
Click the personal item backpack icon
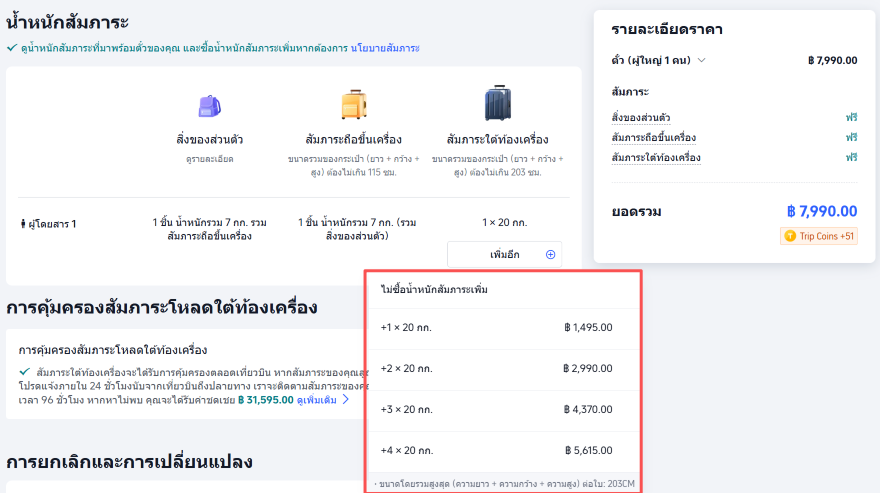point(210,106)
